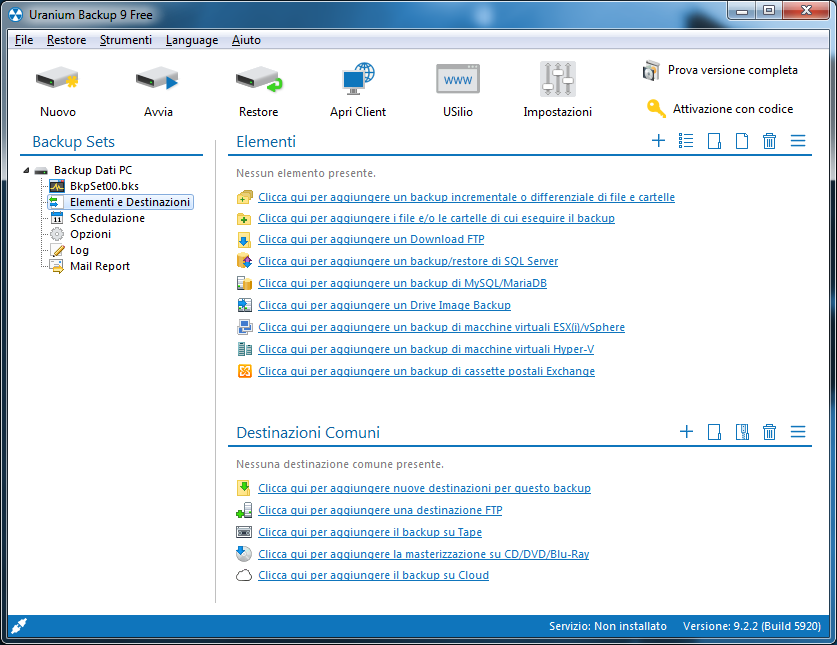Start the backup using the Avvia icon
Screen dimensions: 837x645
coord(157,80)
